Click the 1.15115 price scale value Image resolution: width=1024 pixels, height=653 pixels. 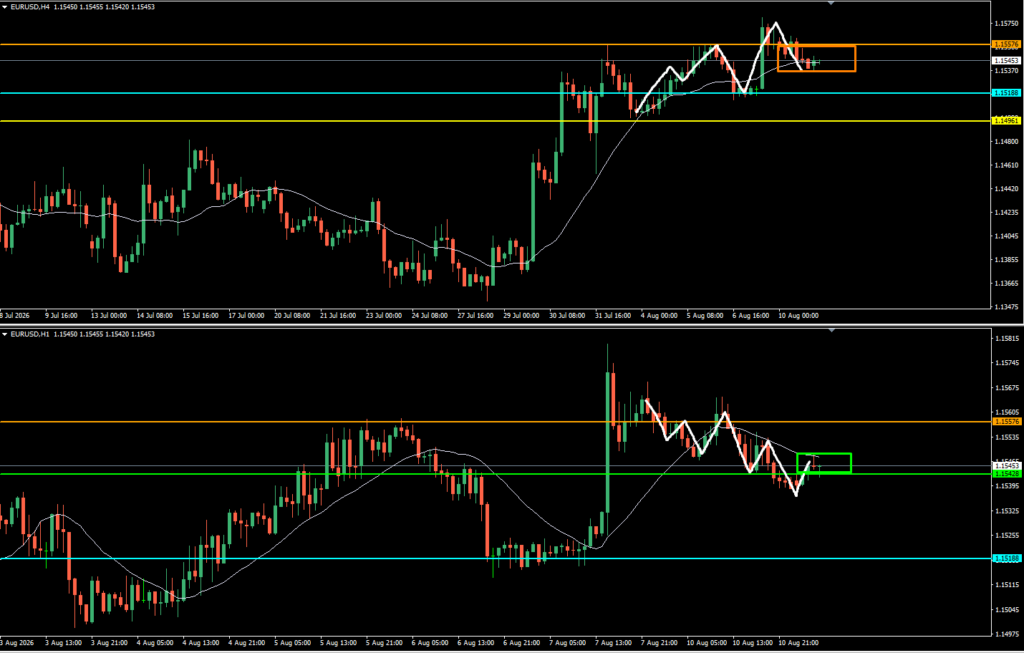[1006, 585]
